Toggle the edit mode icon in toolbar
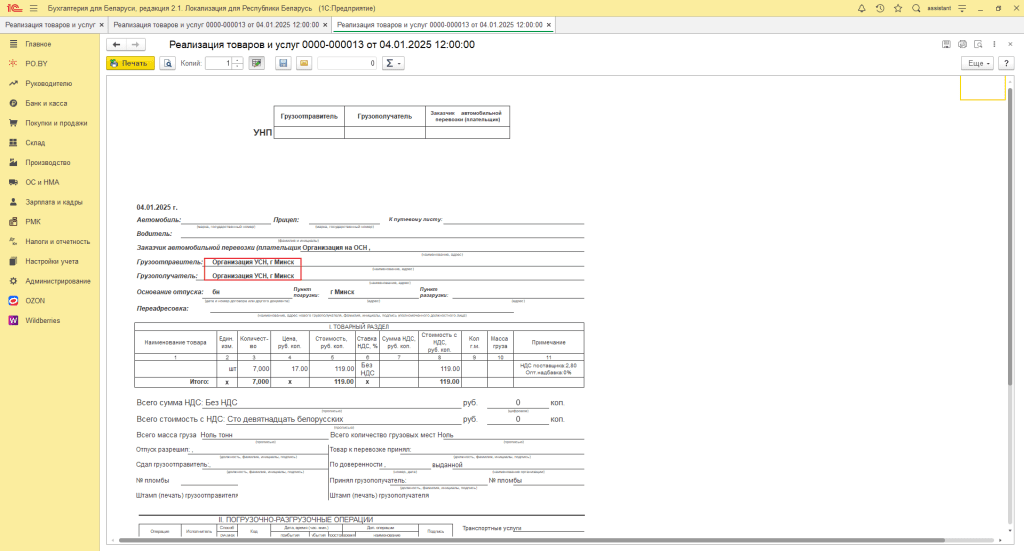 coord(257,63)
